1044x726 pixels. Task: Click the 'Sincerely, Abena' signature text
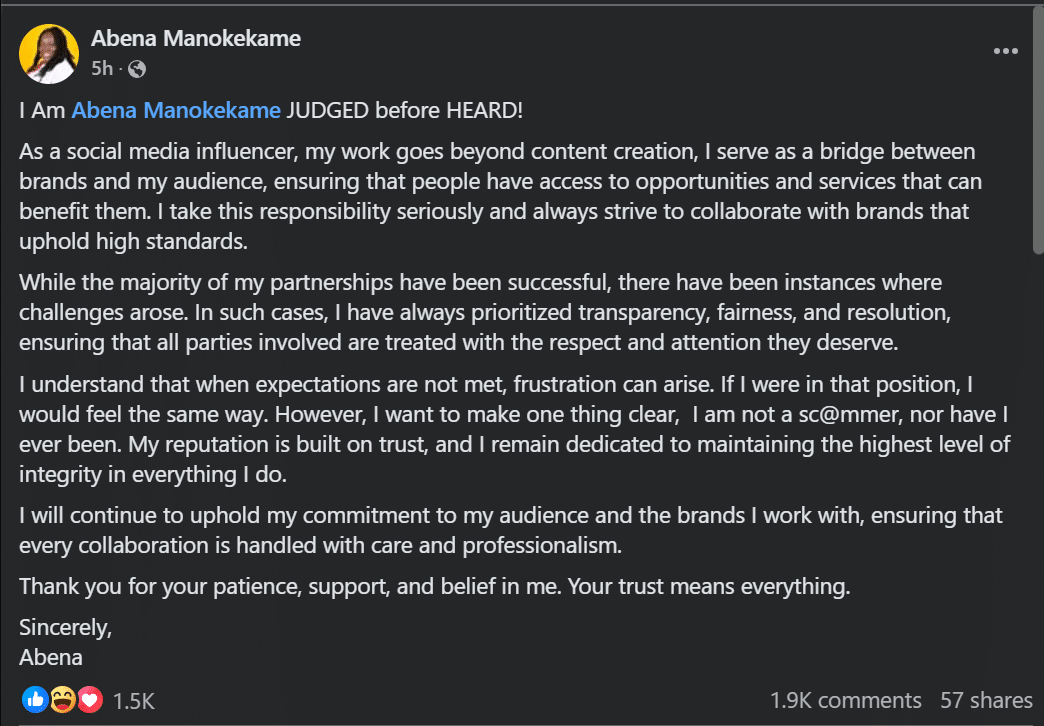pyautogui.click(x=65, y=642)
